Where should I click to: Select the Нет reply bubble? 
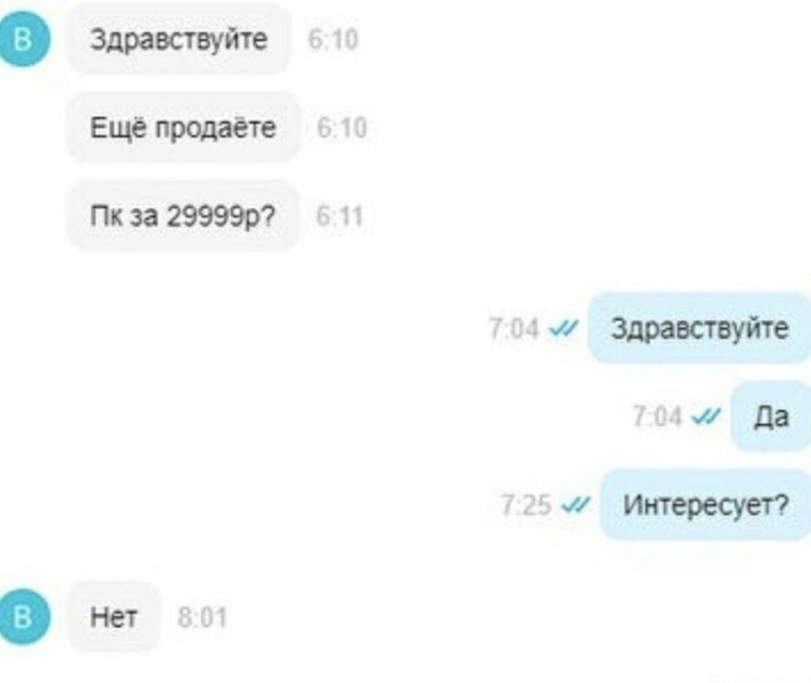pos(114,617)
